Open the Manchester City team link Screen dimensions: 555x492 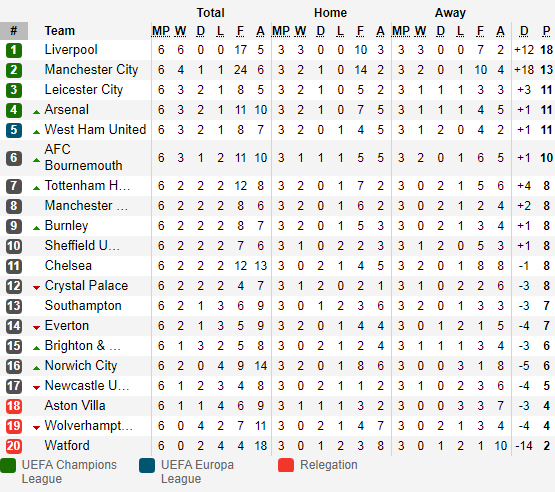pyautogui.click(x=91, y=70)
